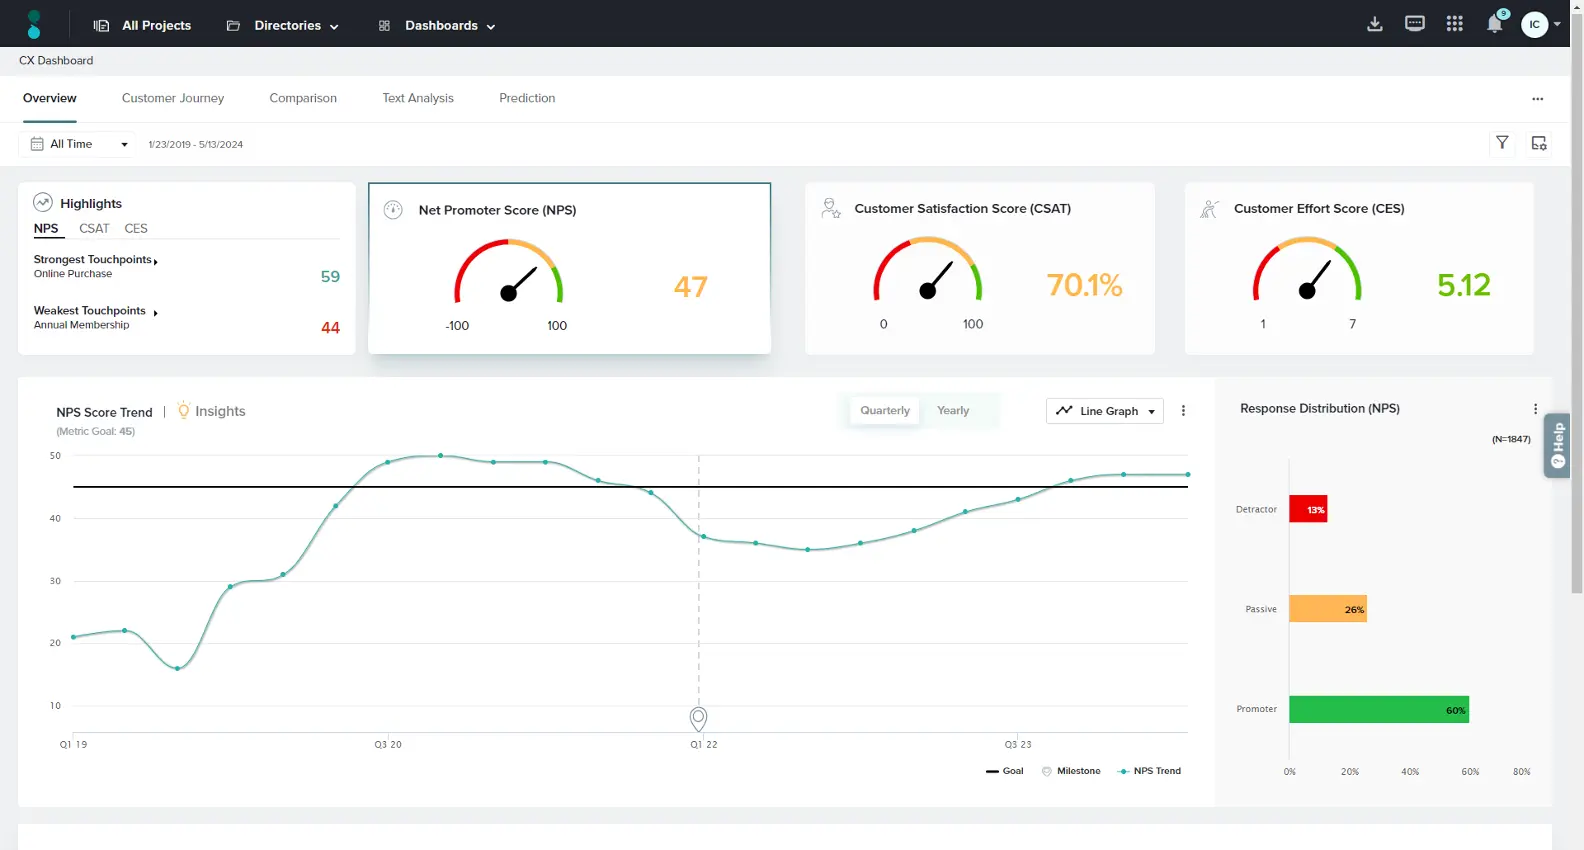
Task: Expand Weakest Touchpoints arrow
Action: pos(155,313)
